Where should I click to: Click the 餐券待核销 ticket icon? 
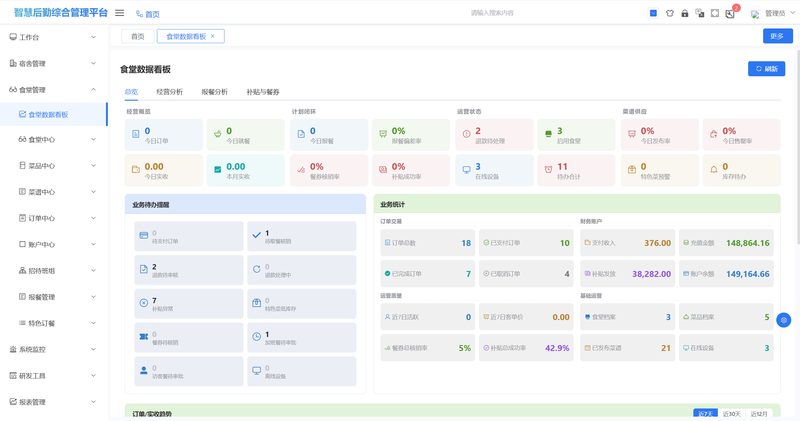click(144, 337)
